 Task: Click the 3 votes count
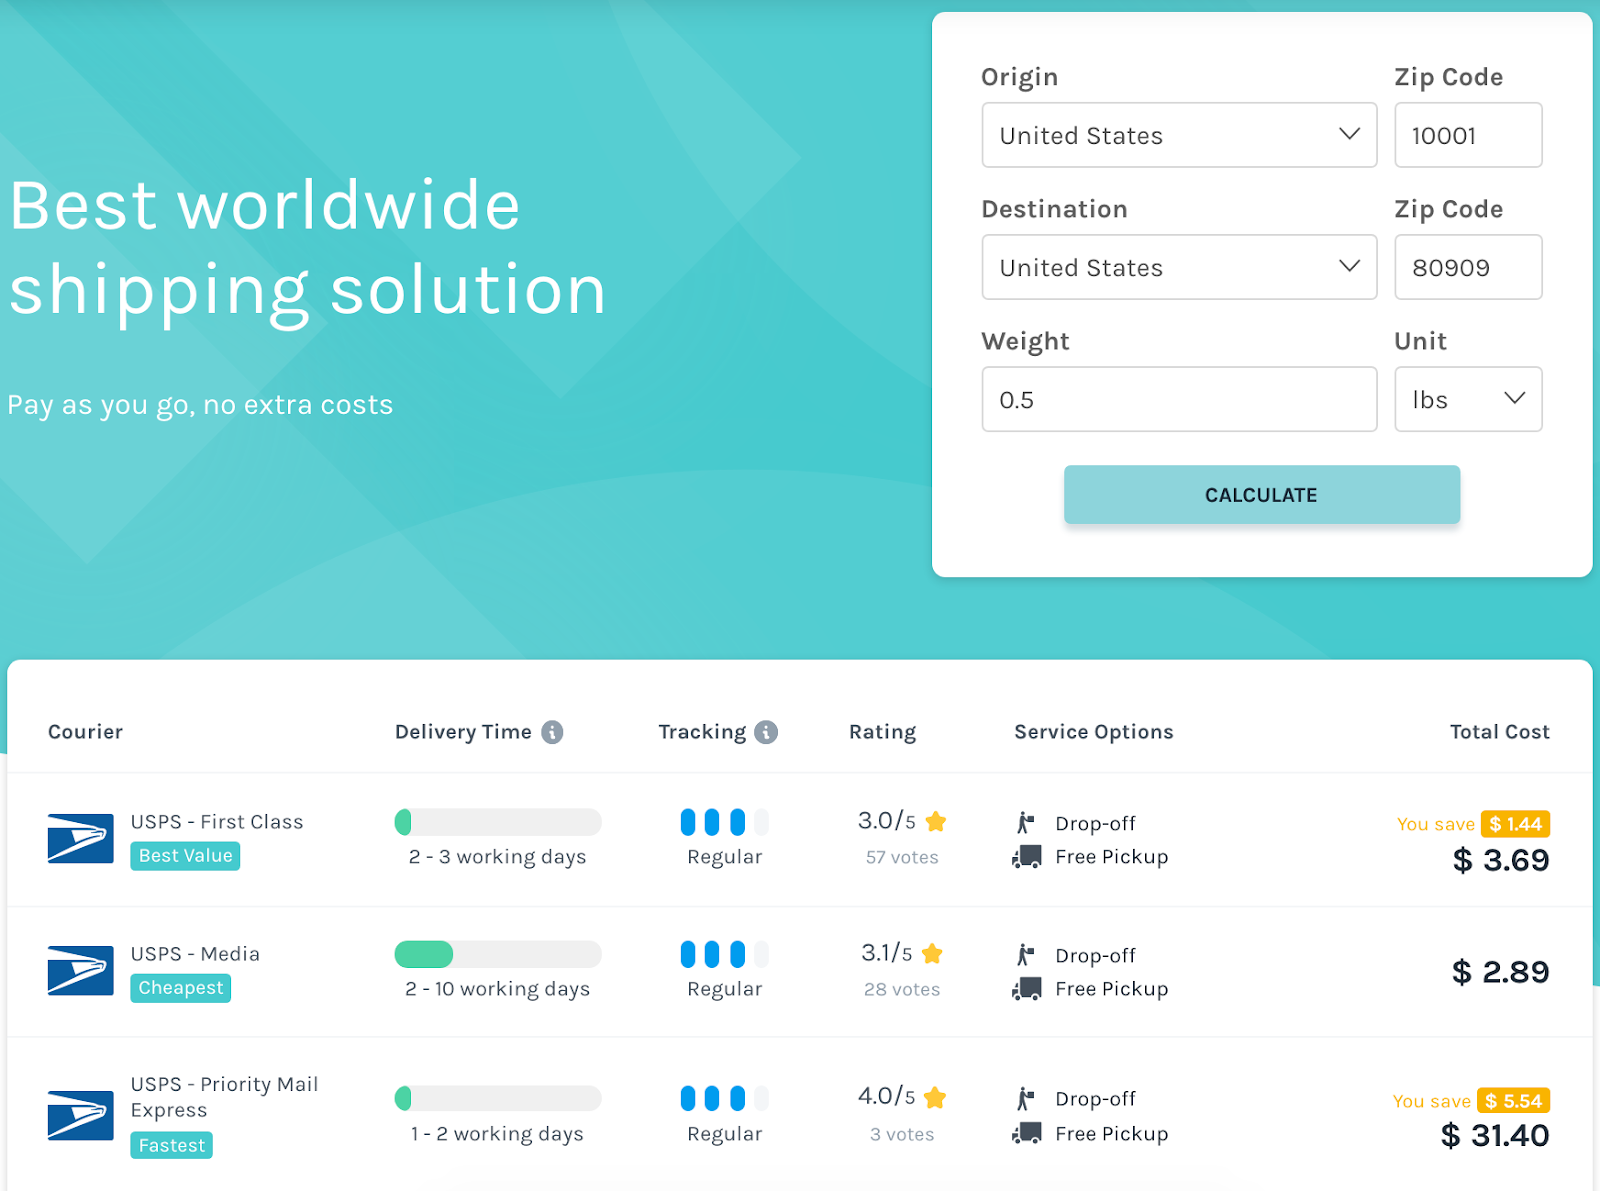pyautogui.click(x=902, y=1134)
